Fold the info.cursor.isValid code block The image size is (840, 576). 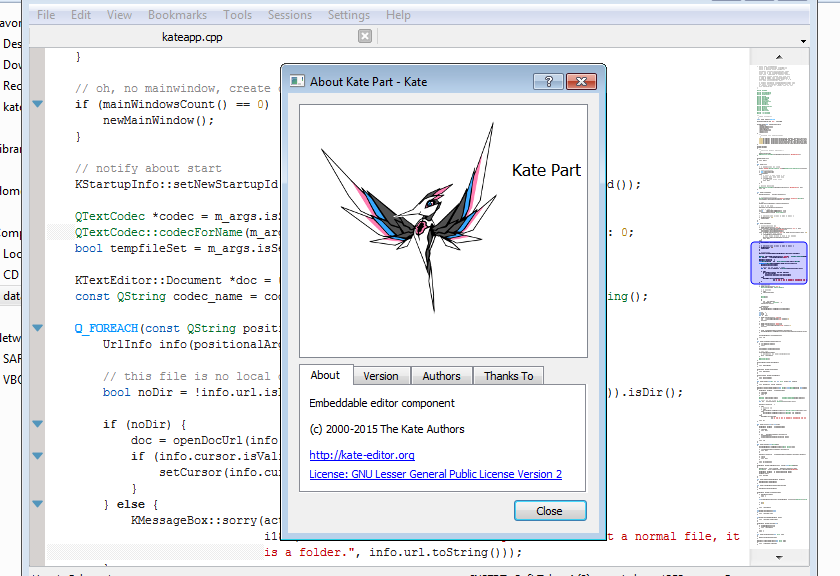click(38, 456)
